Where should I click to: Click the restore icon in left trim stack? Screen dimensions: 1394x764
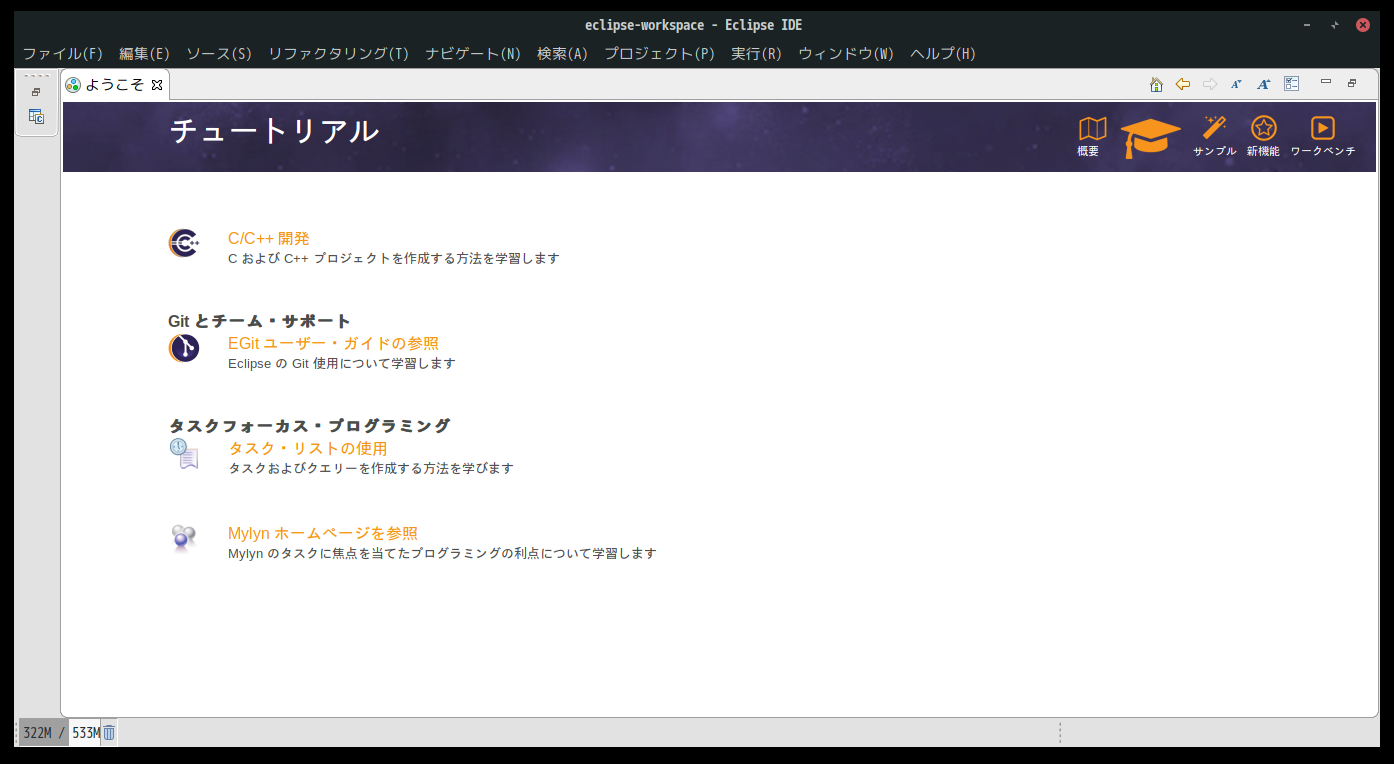[x=36, y=92]
